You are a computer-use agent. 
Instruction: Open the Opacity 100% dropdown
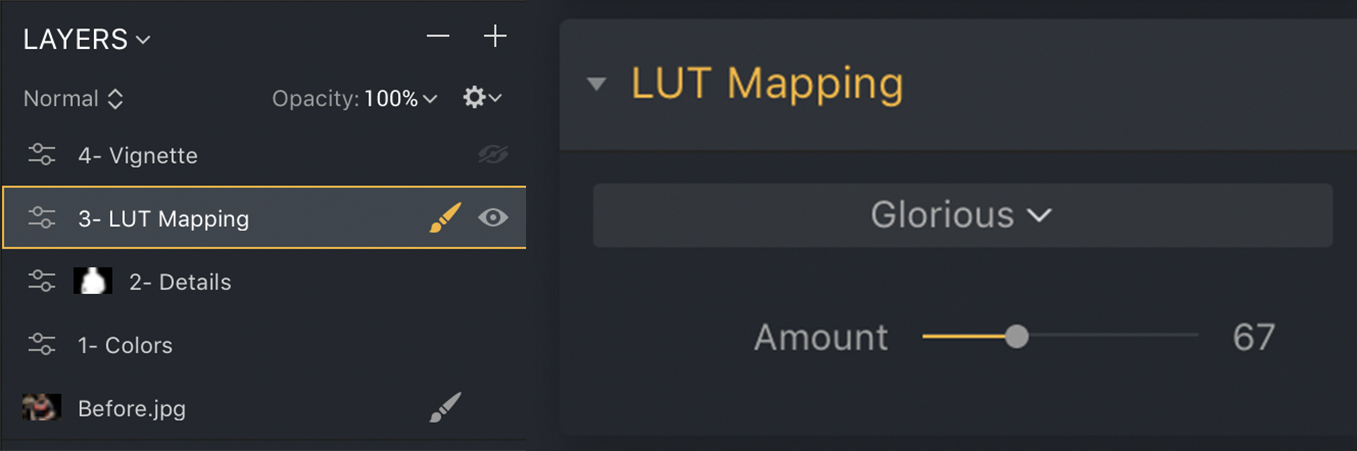point(400,99)
